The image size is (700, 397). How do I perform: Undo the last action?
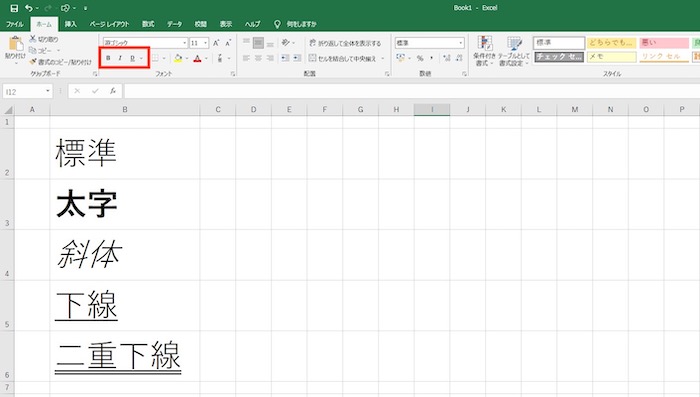coord(29,8)
